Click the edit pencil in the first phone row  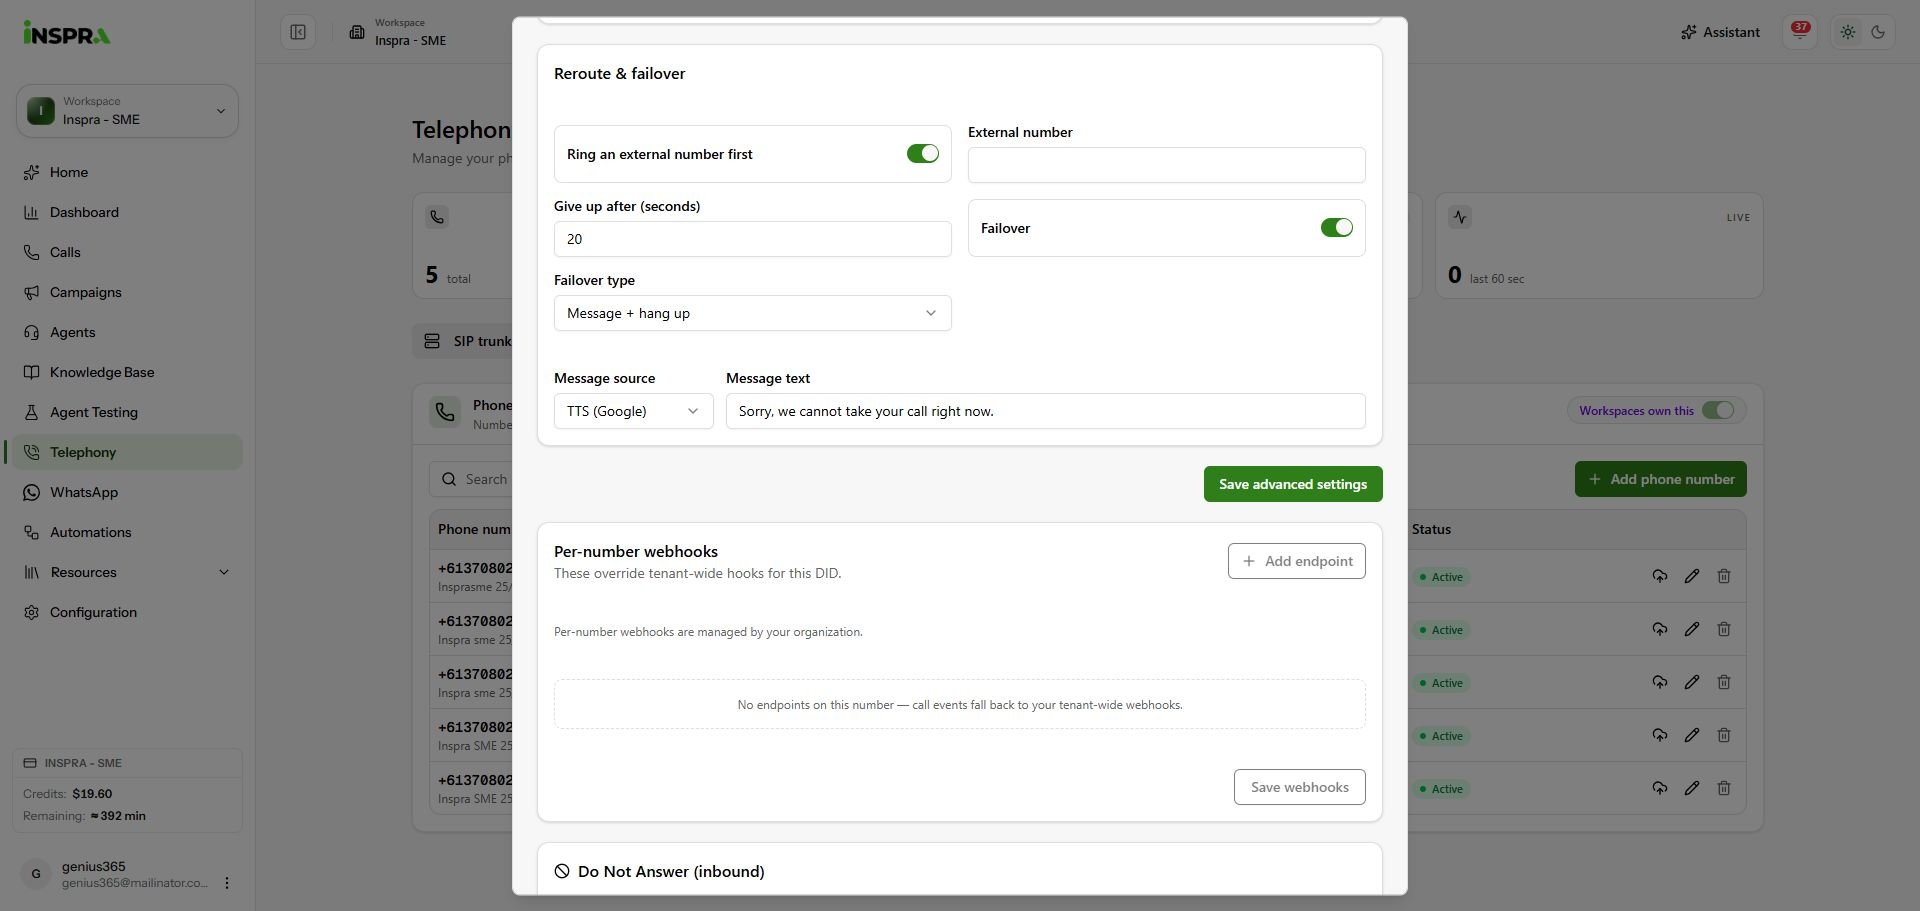click(x=1691, y=576)
